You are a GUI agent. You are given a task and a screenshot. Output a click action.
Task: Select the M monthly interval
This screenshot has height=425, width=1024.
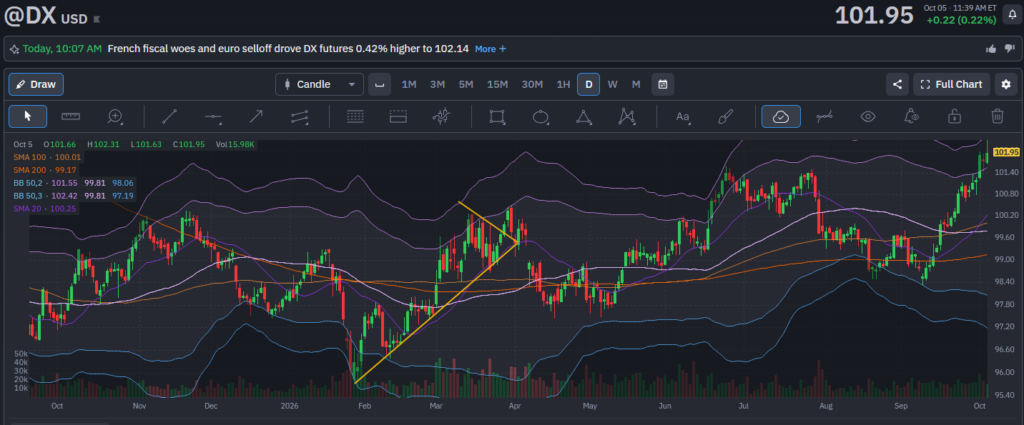tap(636, 84)
